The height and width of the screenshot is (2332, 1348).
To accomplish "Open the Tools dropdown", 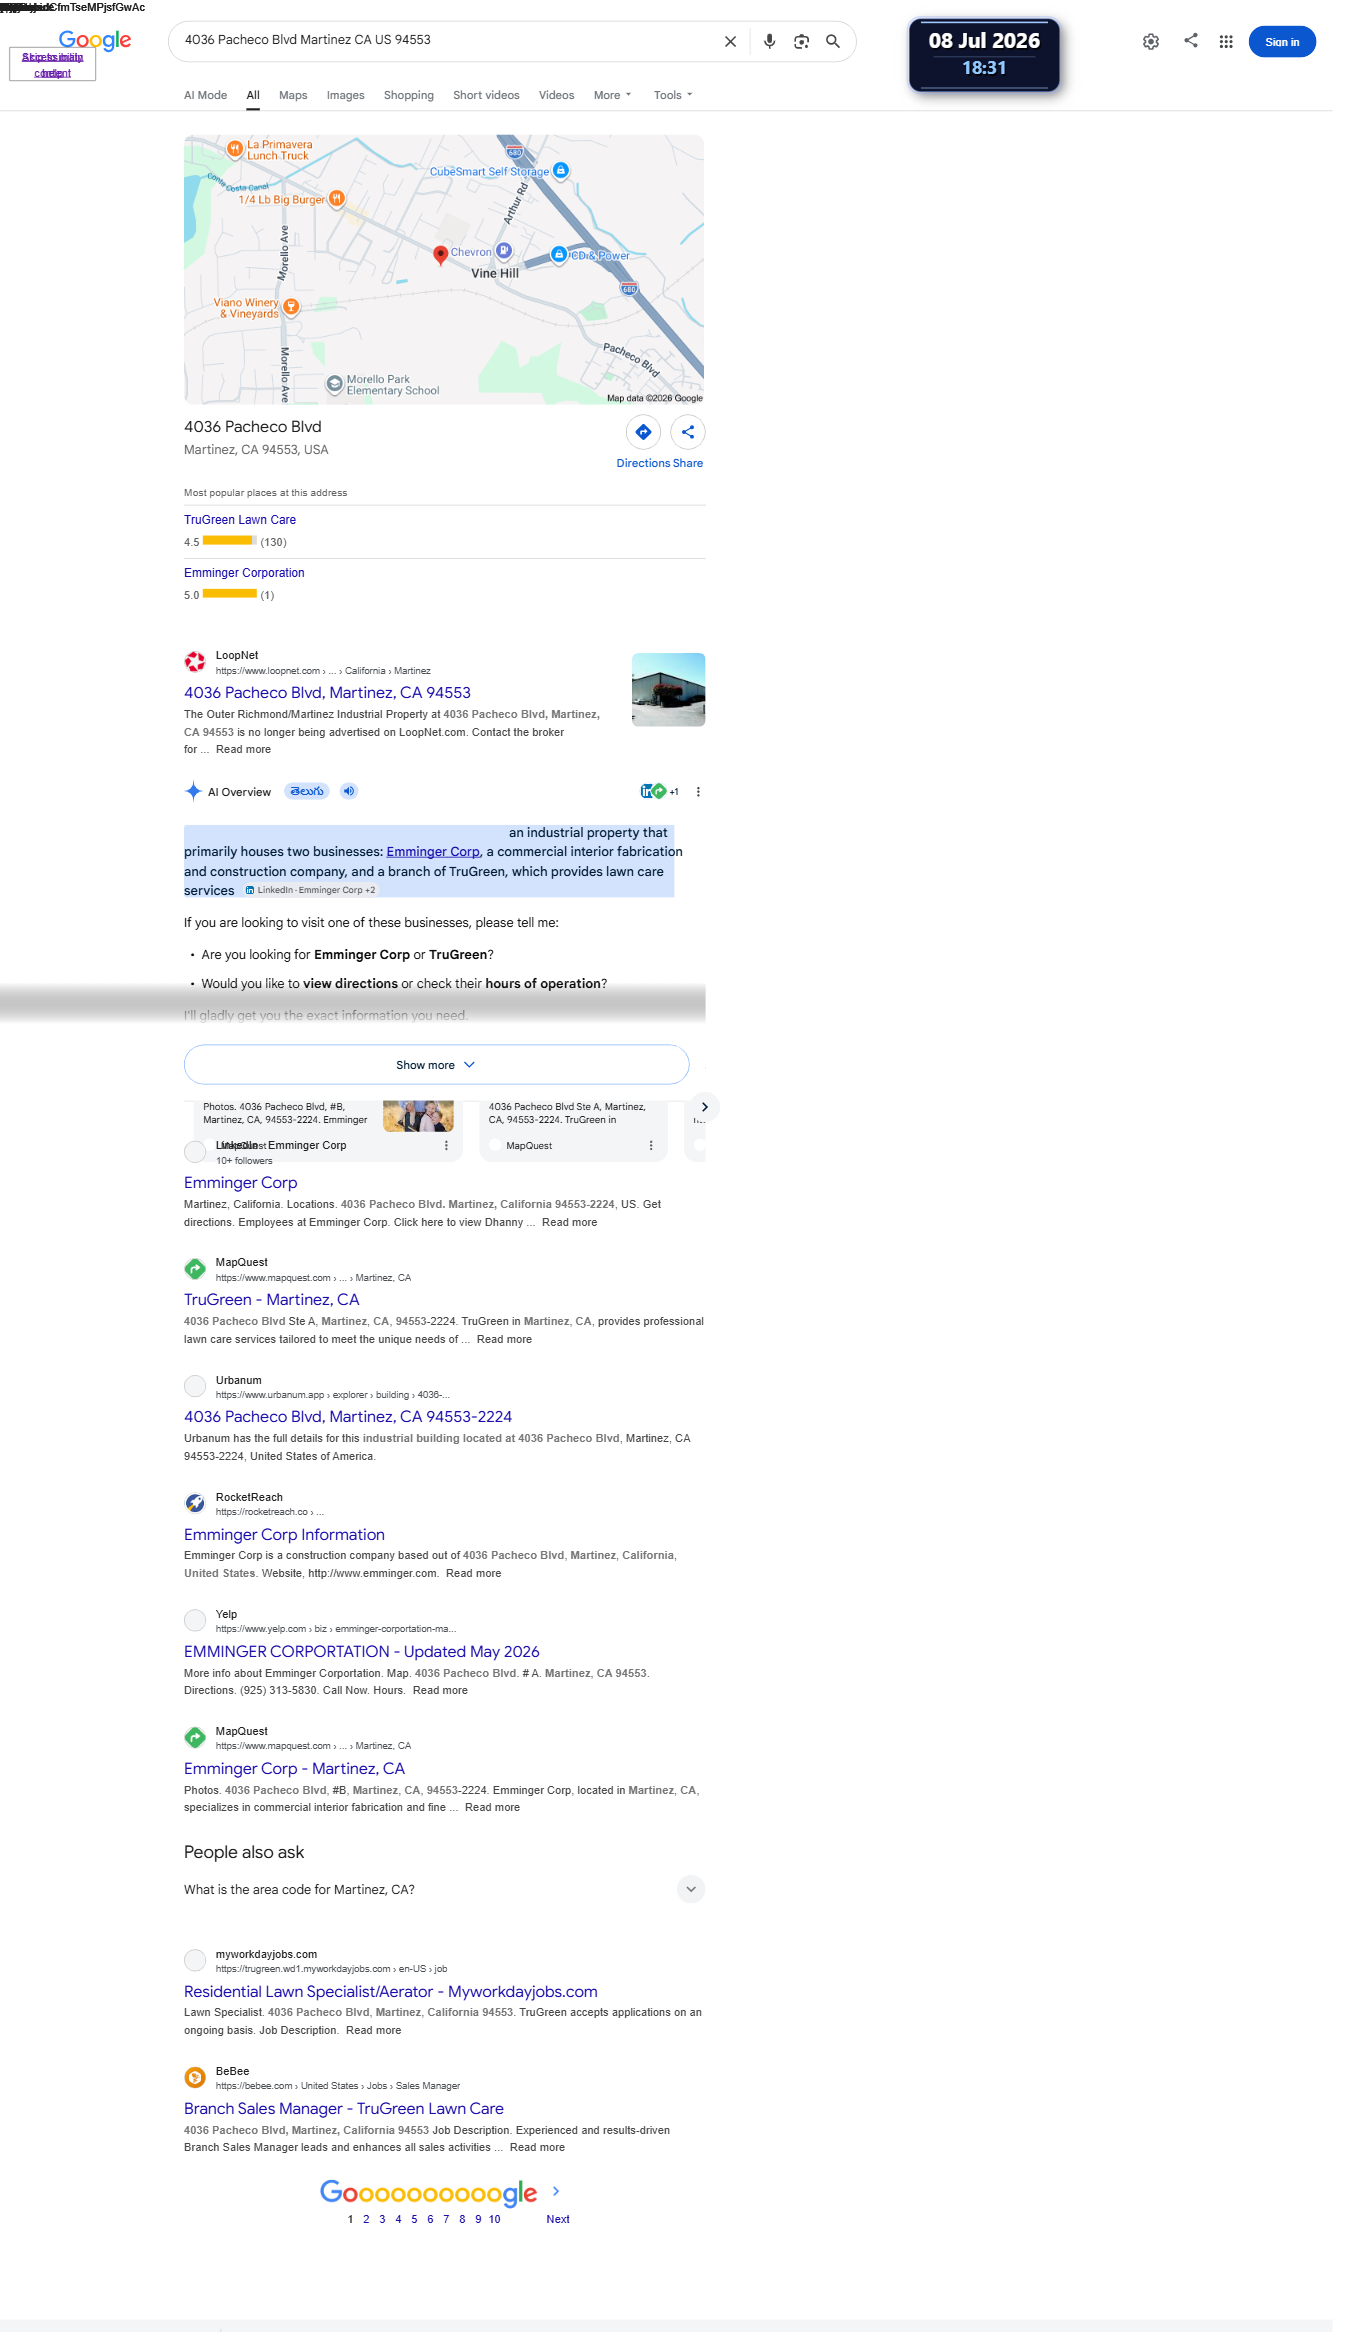I will (673, 95).
